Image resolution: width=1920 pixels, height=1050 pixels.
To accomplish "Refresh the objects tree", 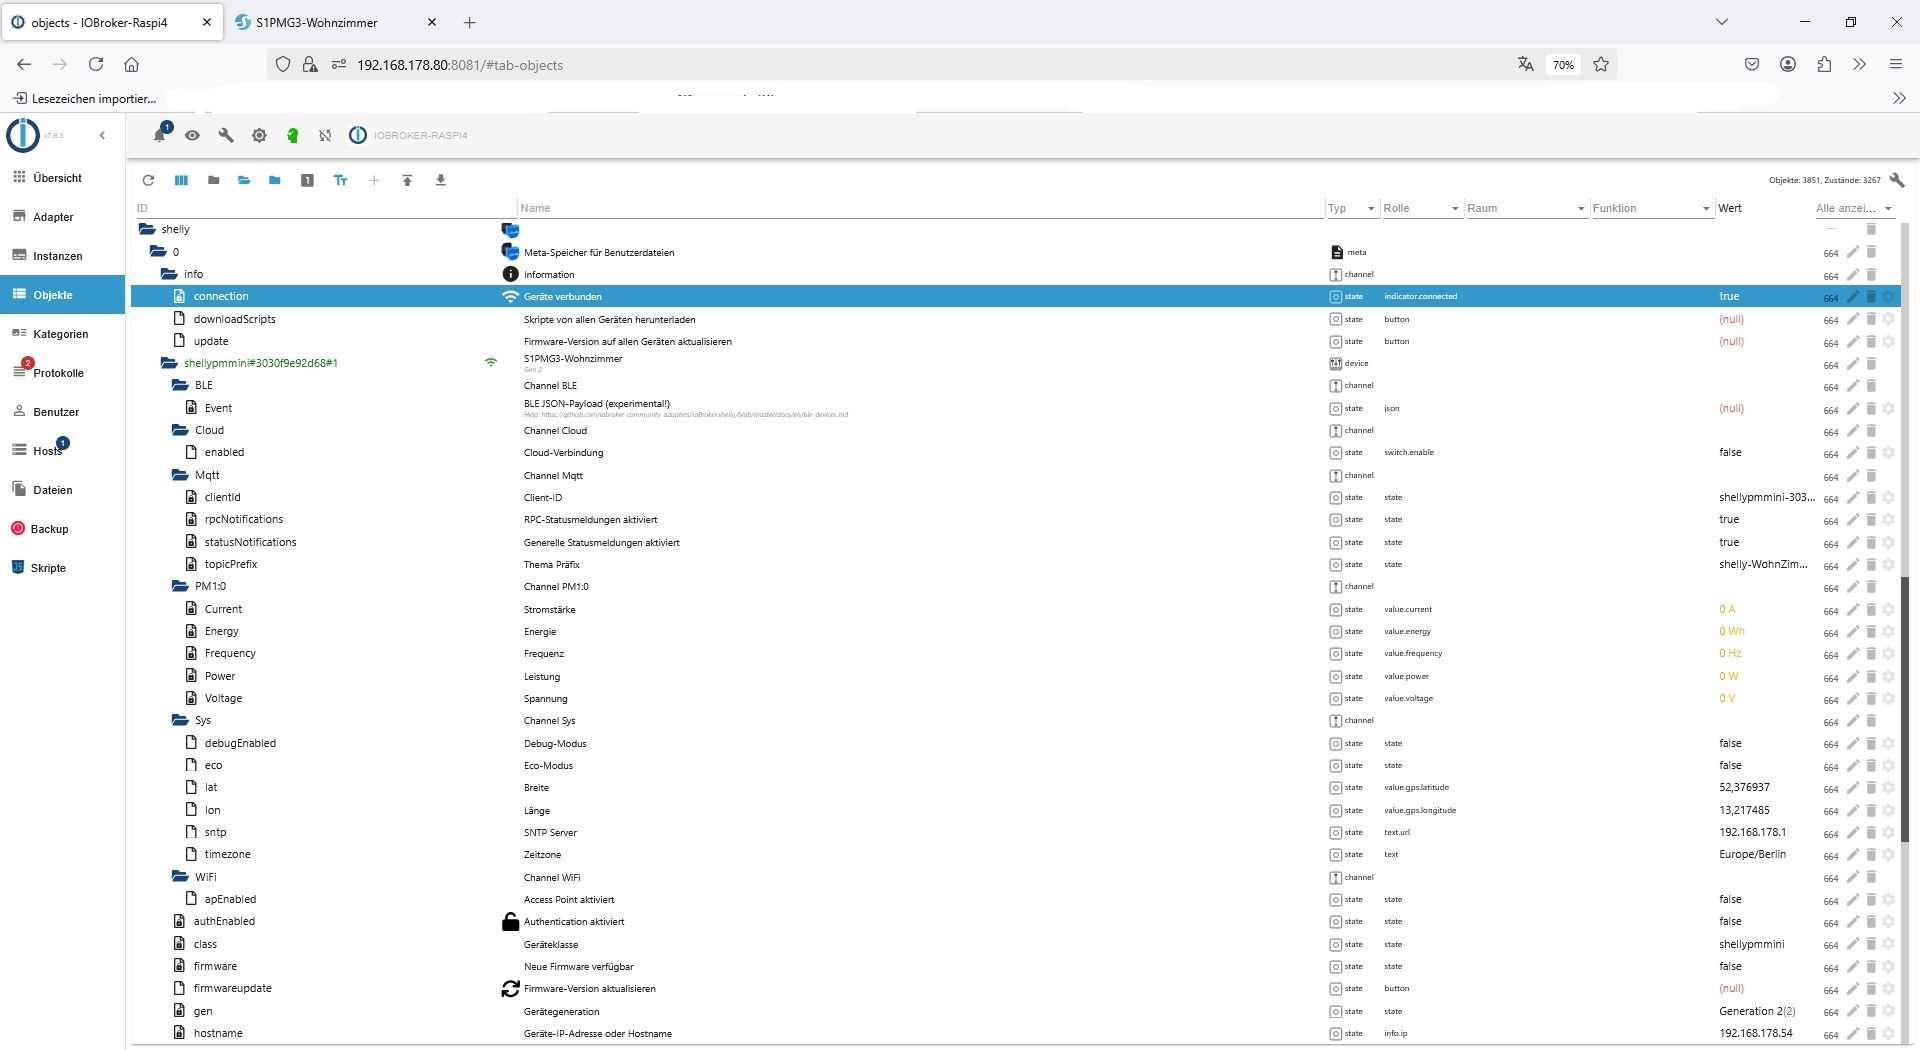I will tap(148, 180).
